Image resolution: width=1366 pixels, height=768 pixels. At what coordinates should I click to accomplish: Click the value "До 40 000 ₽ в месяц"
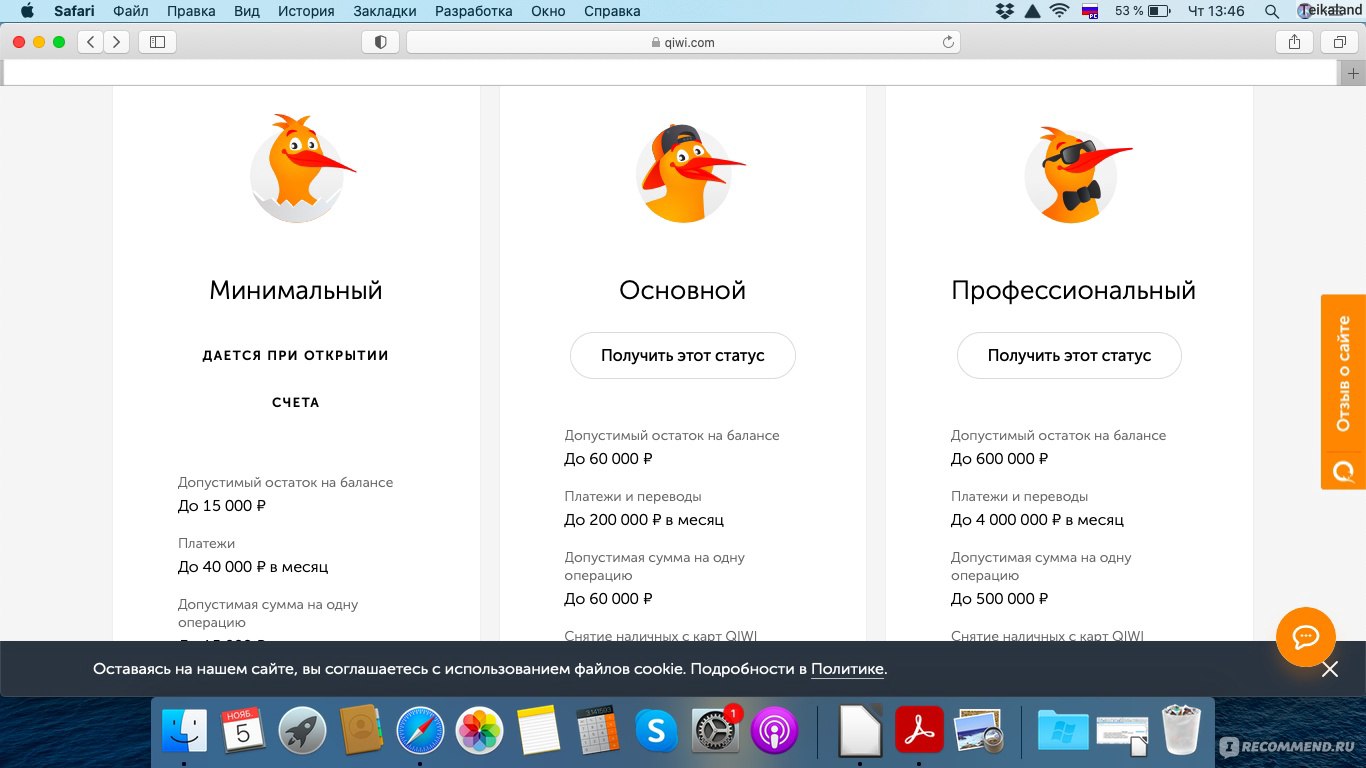pos(253,567)
